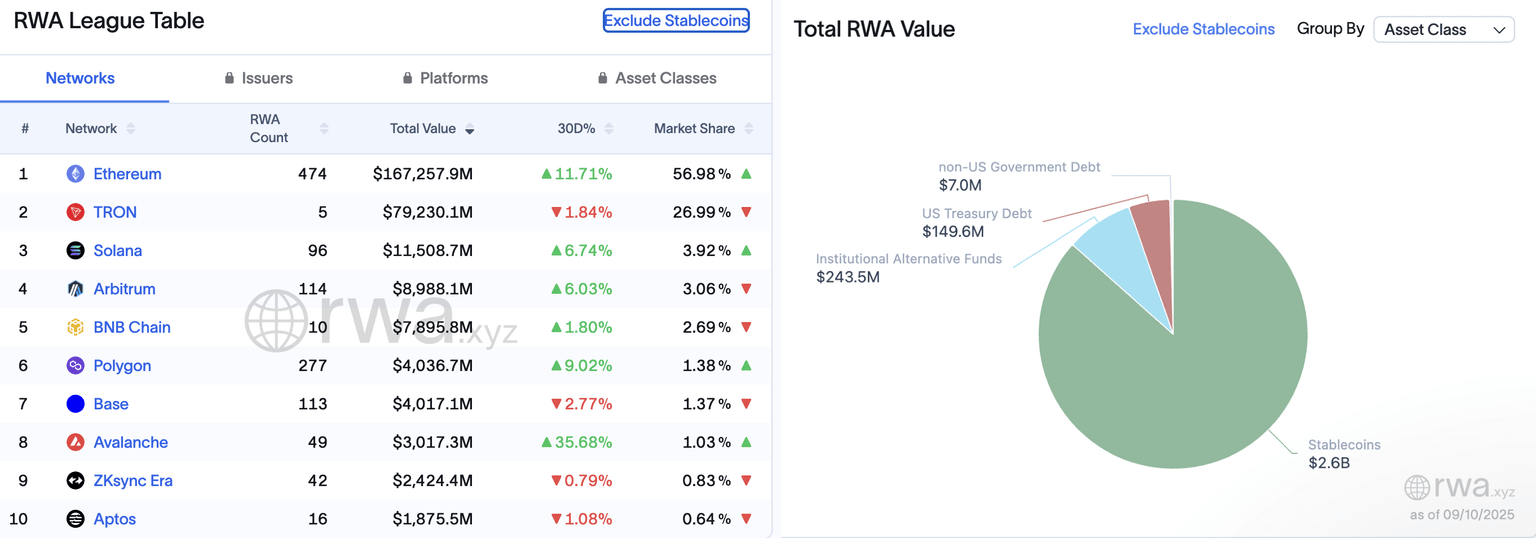Click Polygon's RWA count 277

(x=312, y=366)
